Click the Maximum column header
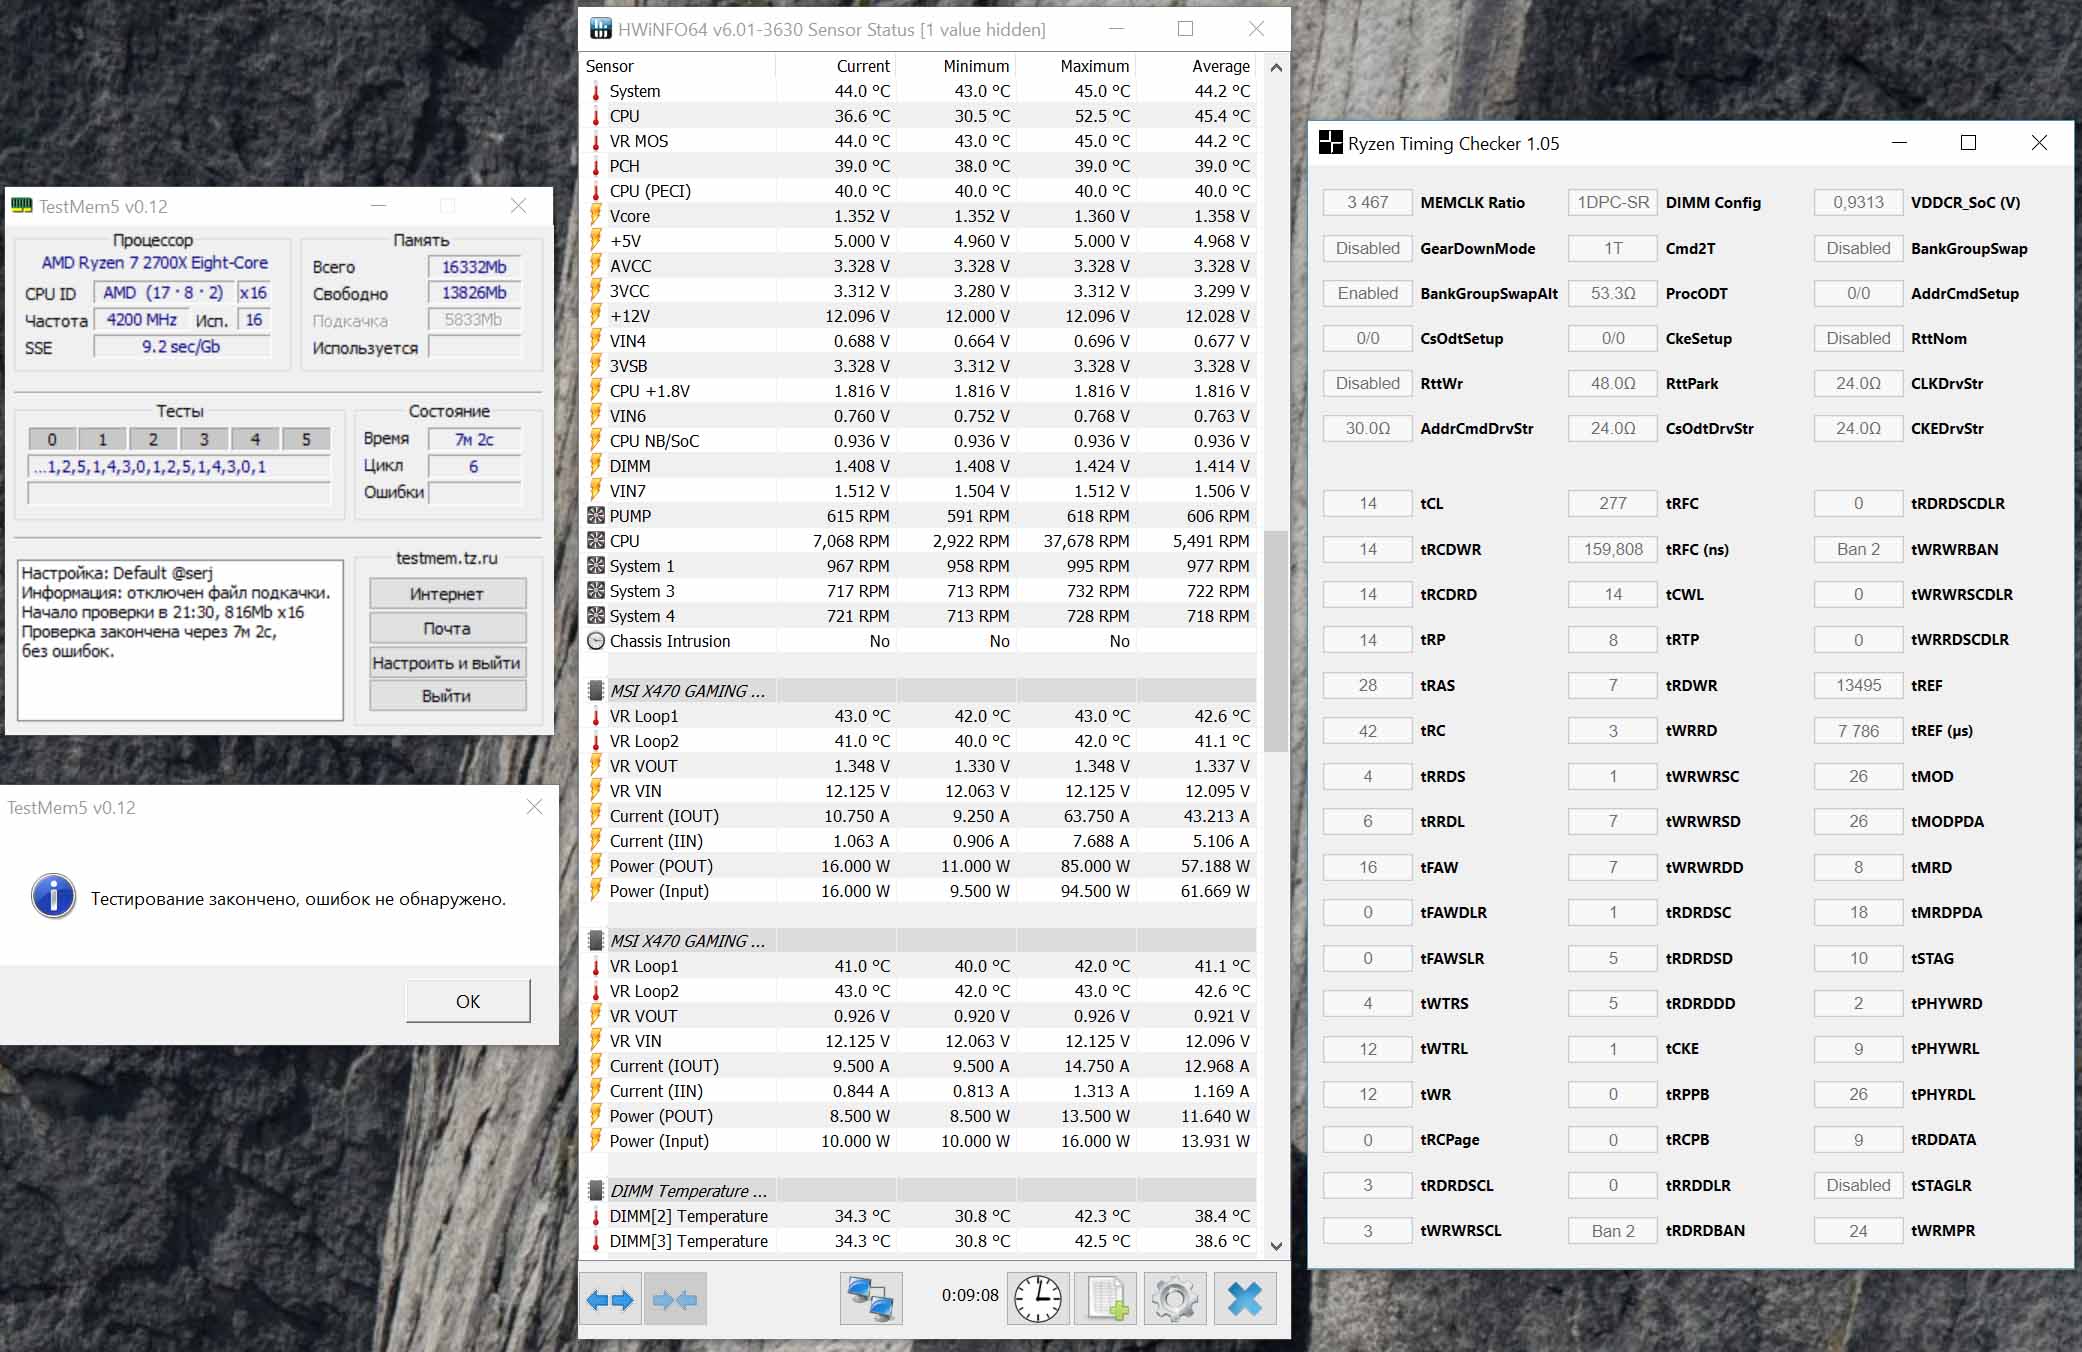2082x1352 pixels. pyautogui.click(x=1094, y=66)
